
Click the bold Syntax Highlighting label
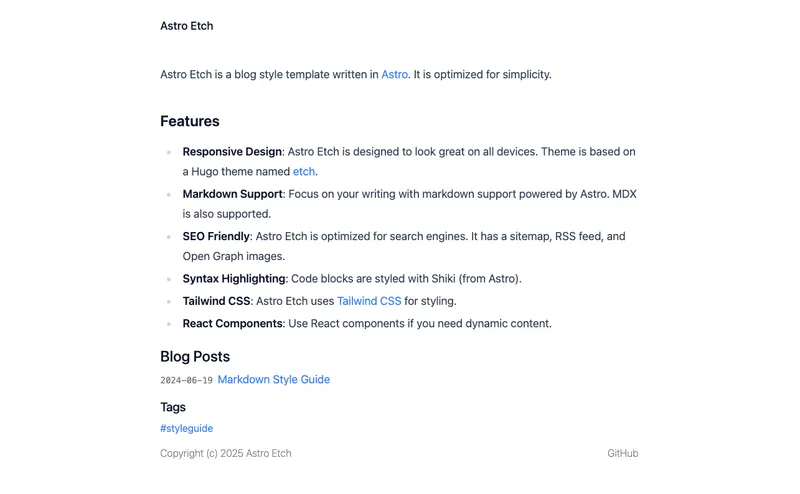coord(234,279)
